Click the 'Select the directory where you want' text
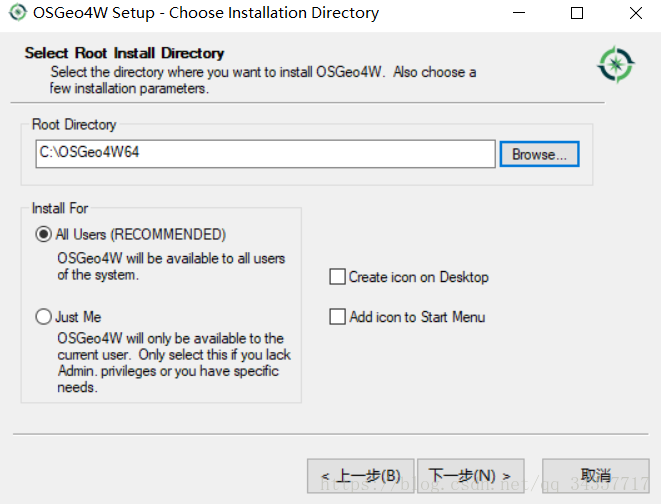Screen dimensions: 661x504 click(263, 80)
